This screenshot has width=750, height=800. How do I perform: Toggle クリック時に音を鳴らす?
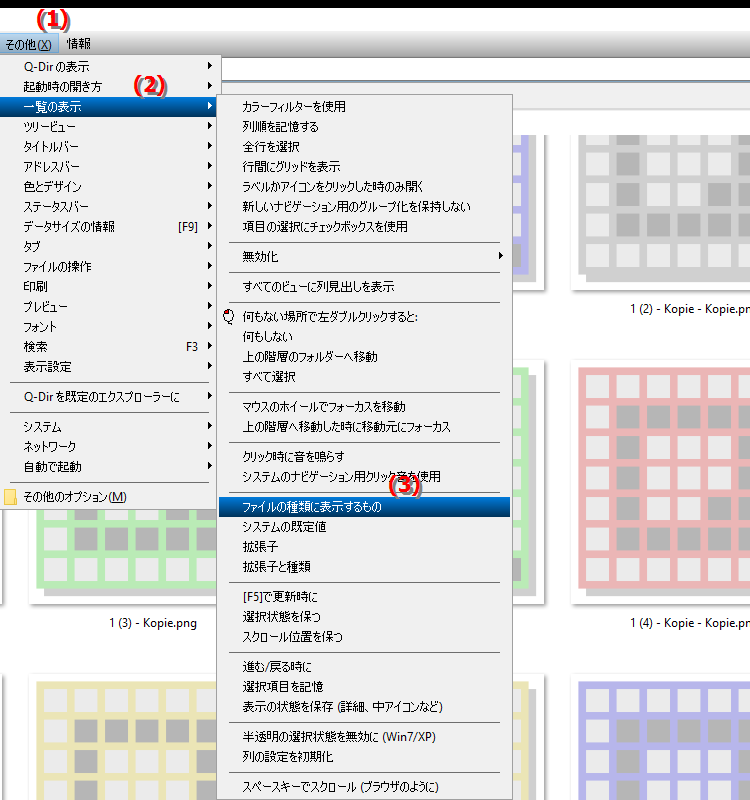click(x=364, y=457)
